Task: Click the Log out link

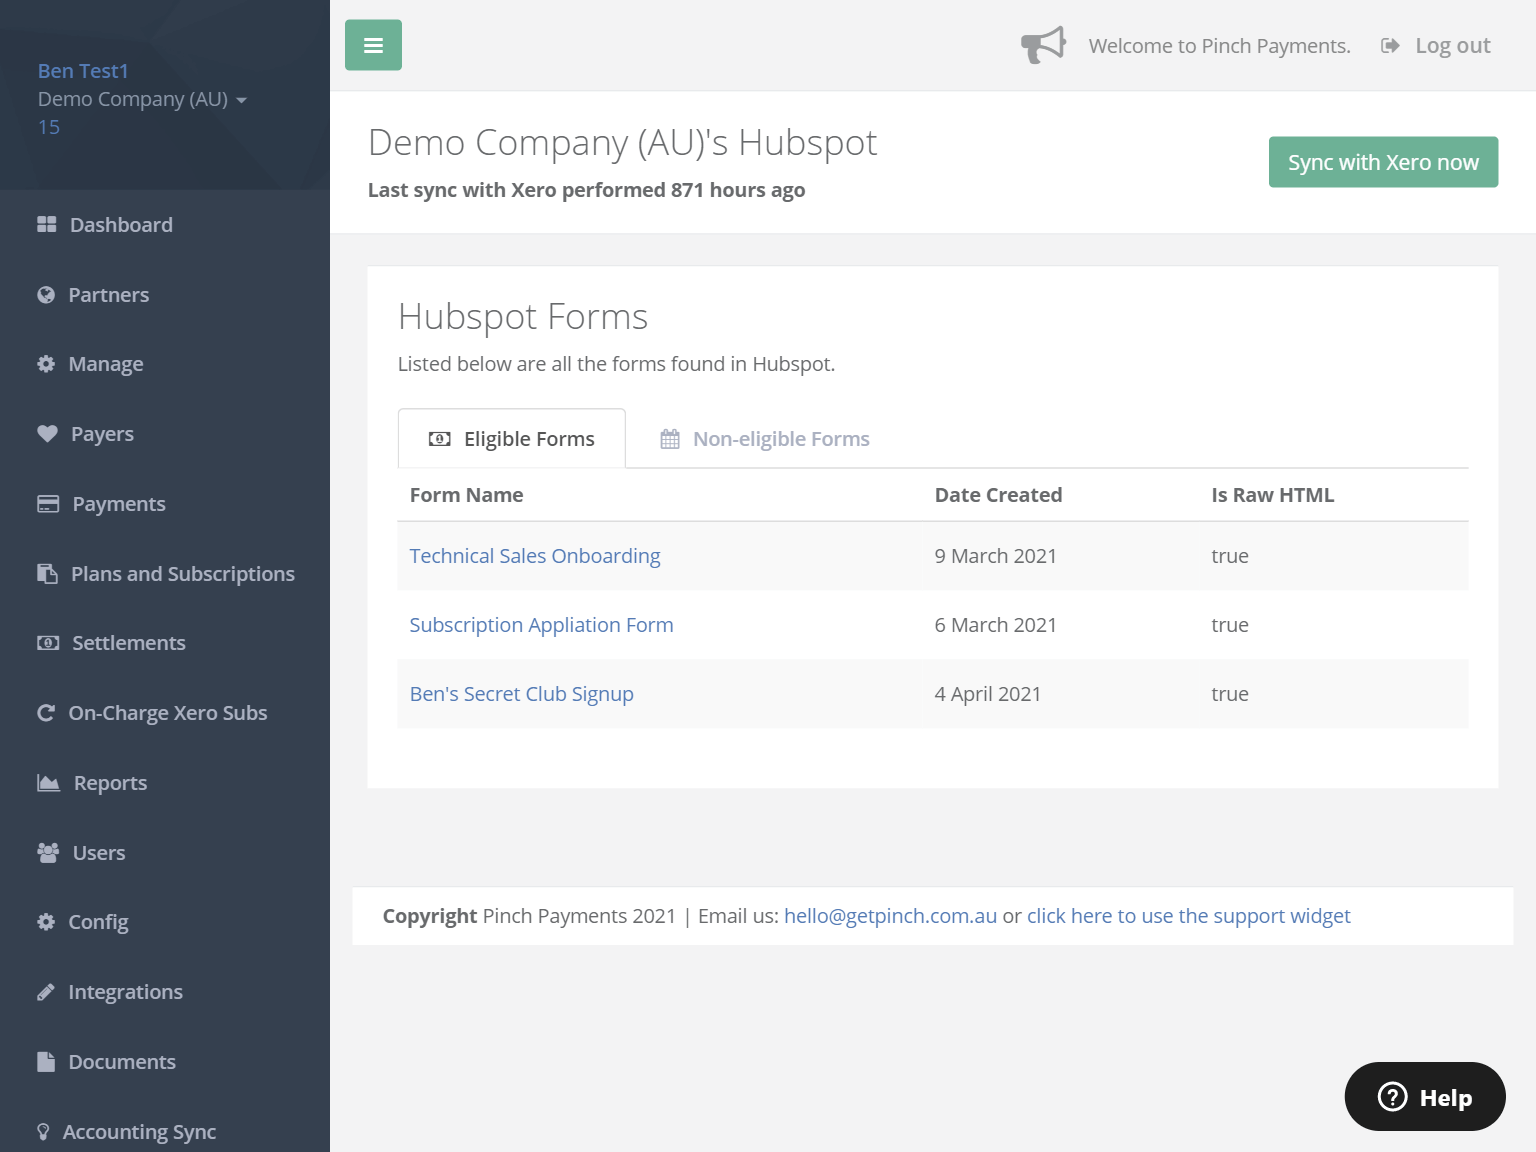Action: click(1452, 45)
